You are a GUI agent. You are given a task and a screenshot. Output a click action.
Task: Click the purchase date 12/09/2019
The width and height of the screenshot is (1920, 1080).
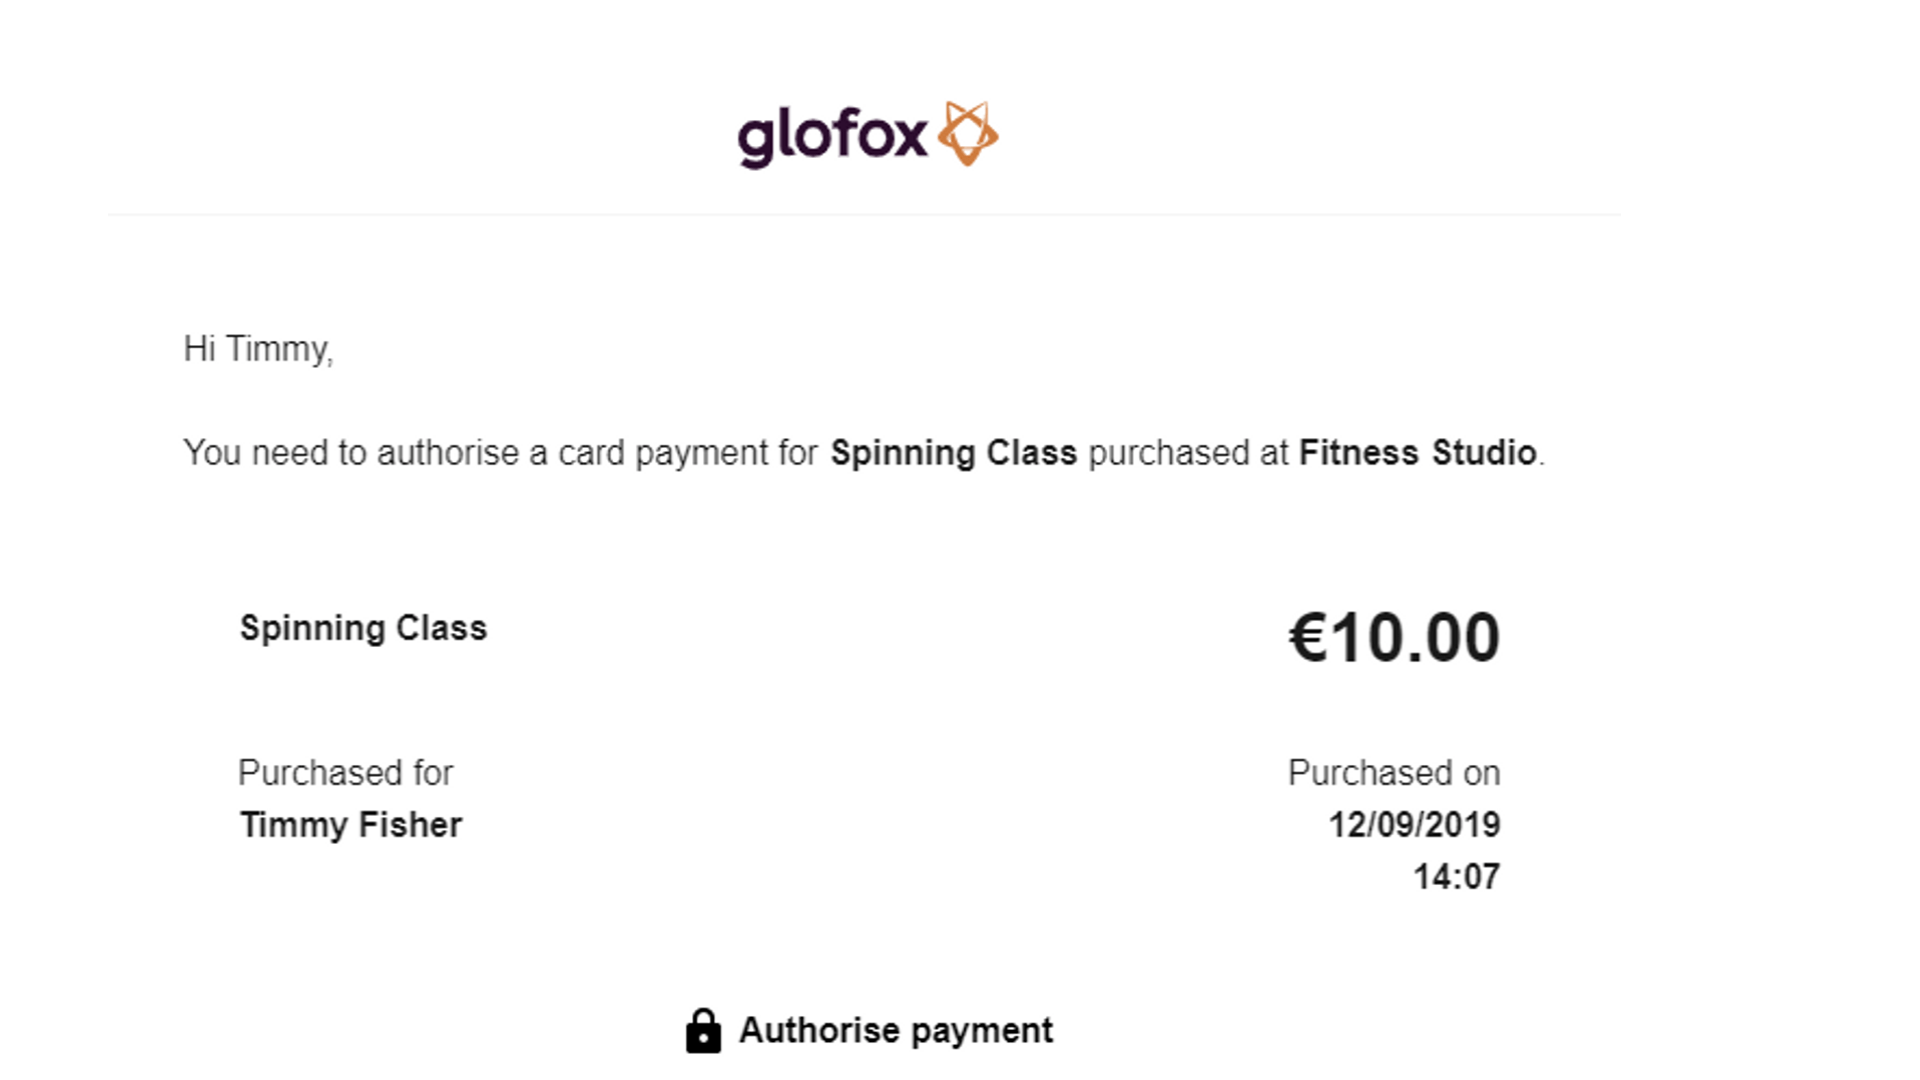pos(1413,825)
